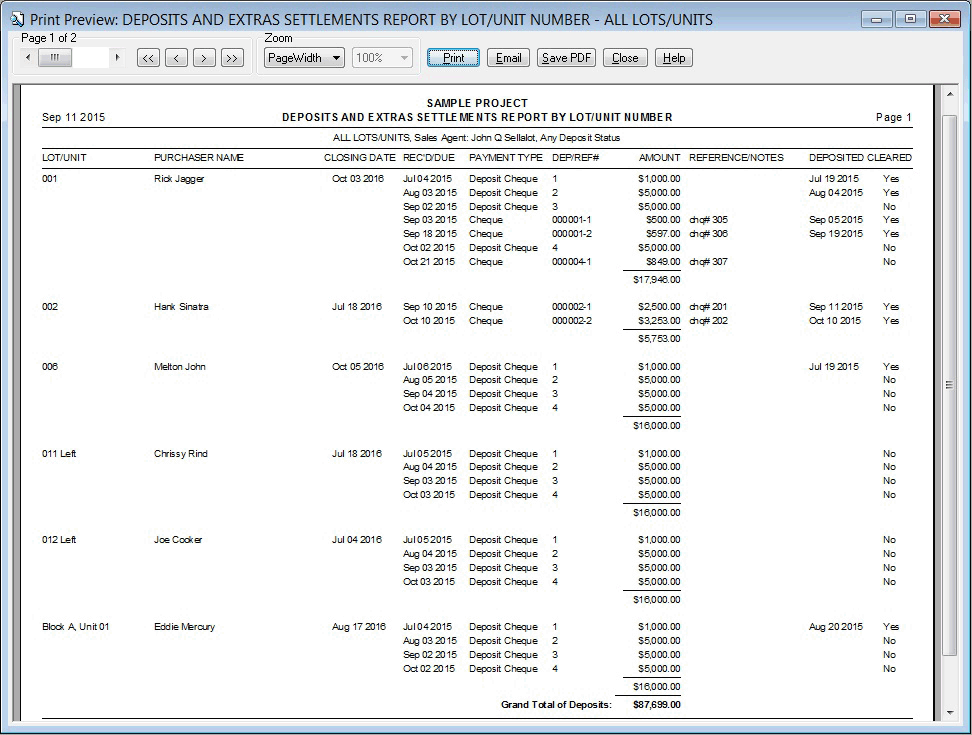Image resolution: width=972 pixels, height=735 pixels.
Task: Click the REFERENCE/NOTES column header
Action: (x=736, y=158)
